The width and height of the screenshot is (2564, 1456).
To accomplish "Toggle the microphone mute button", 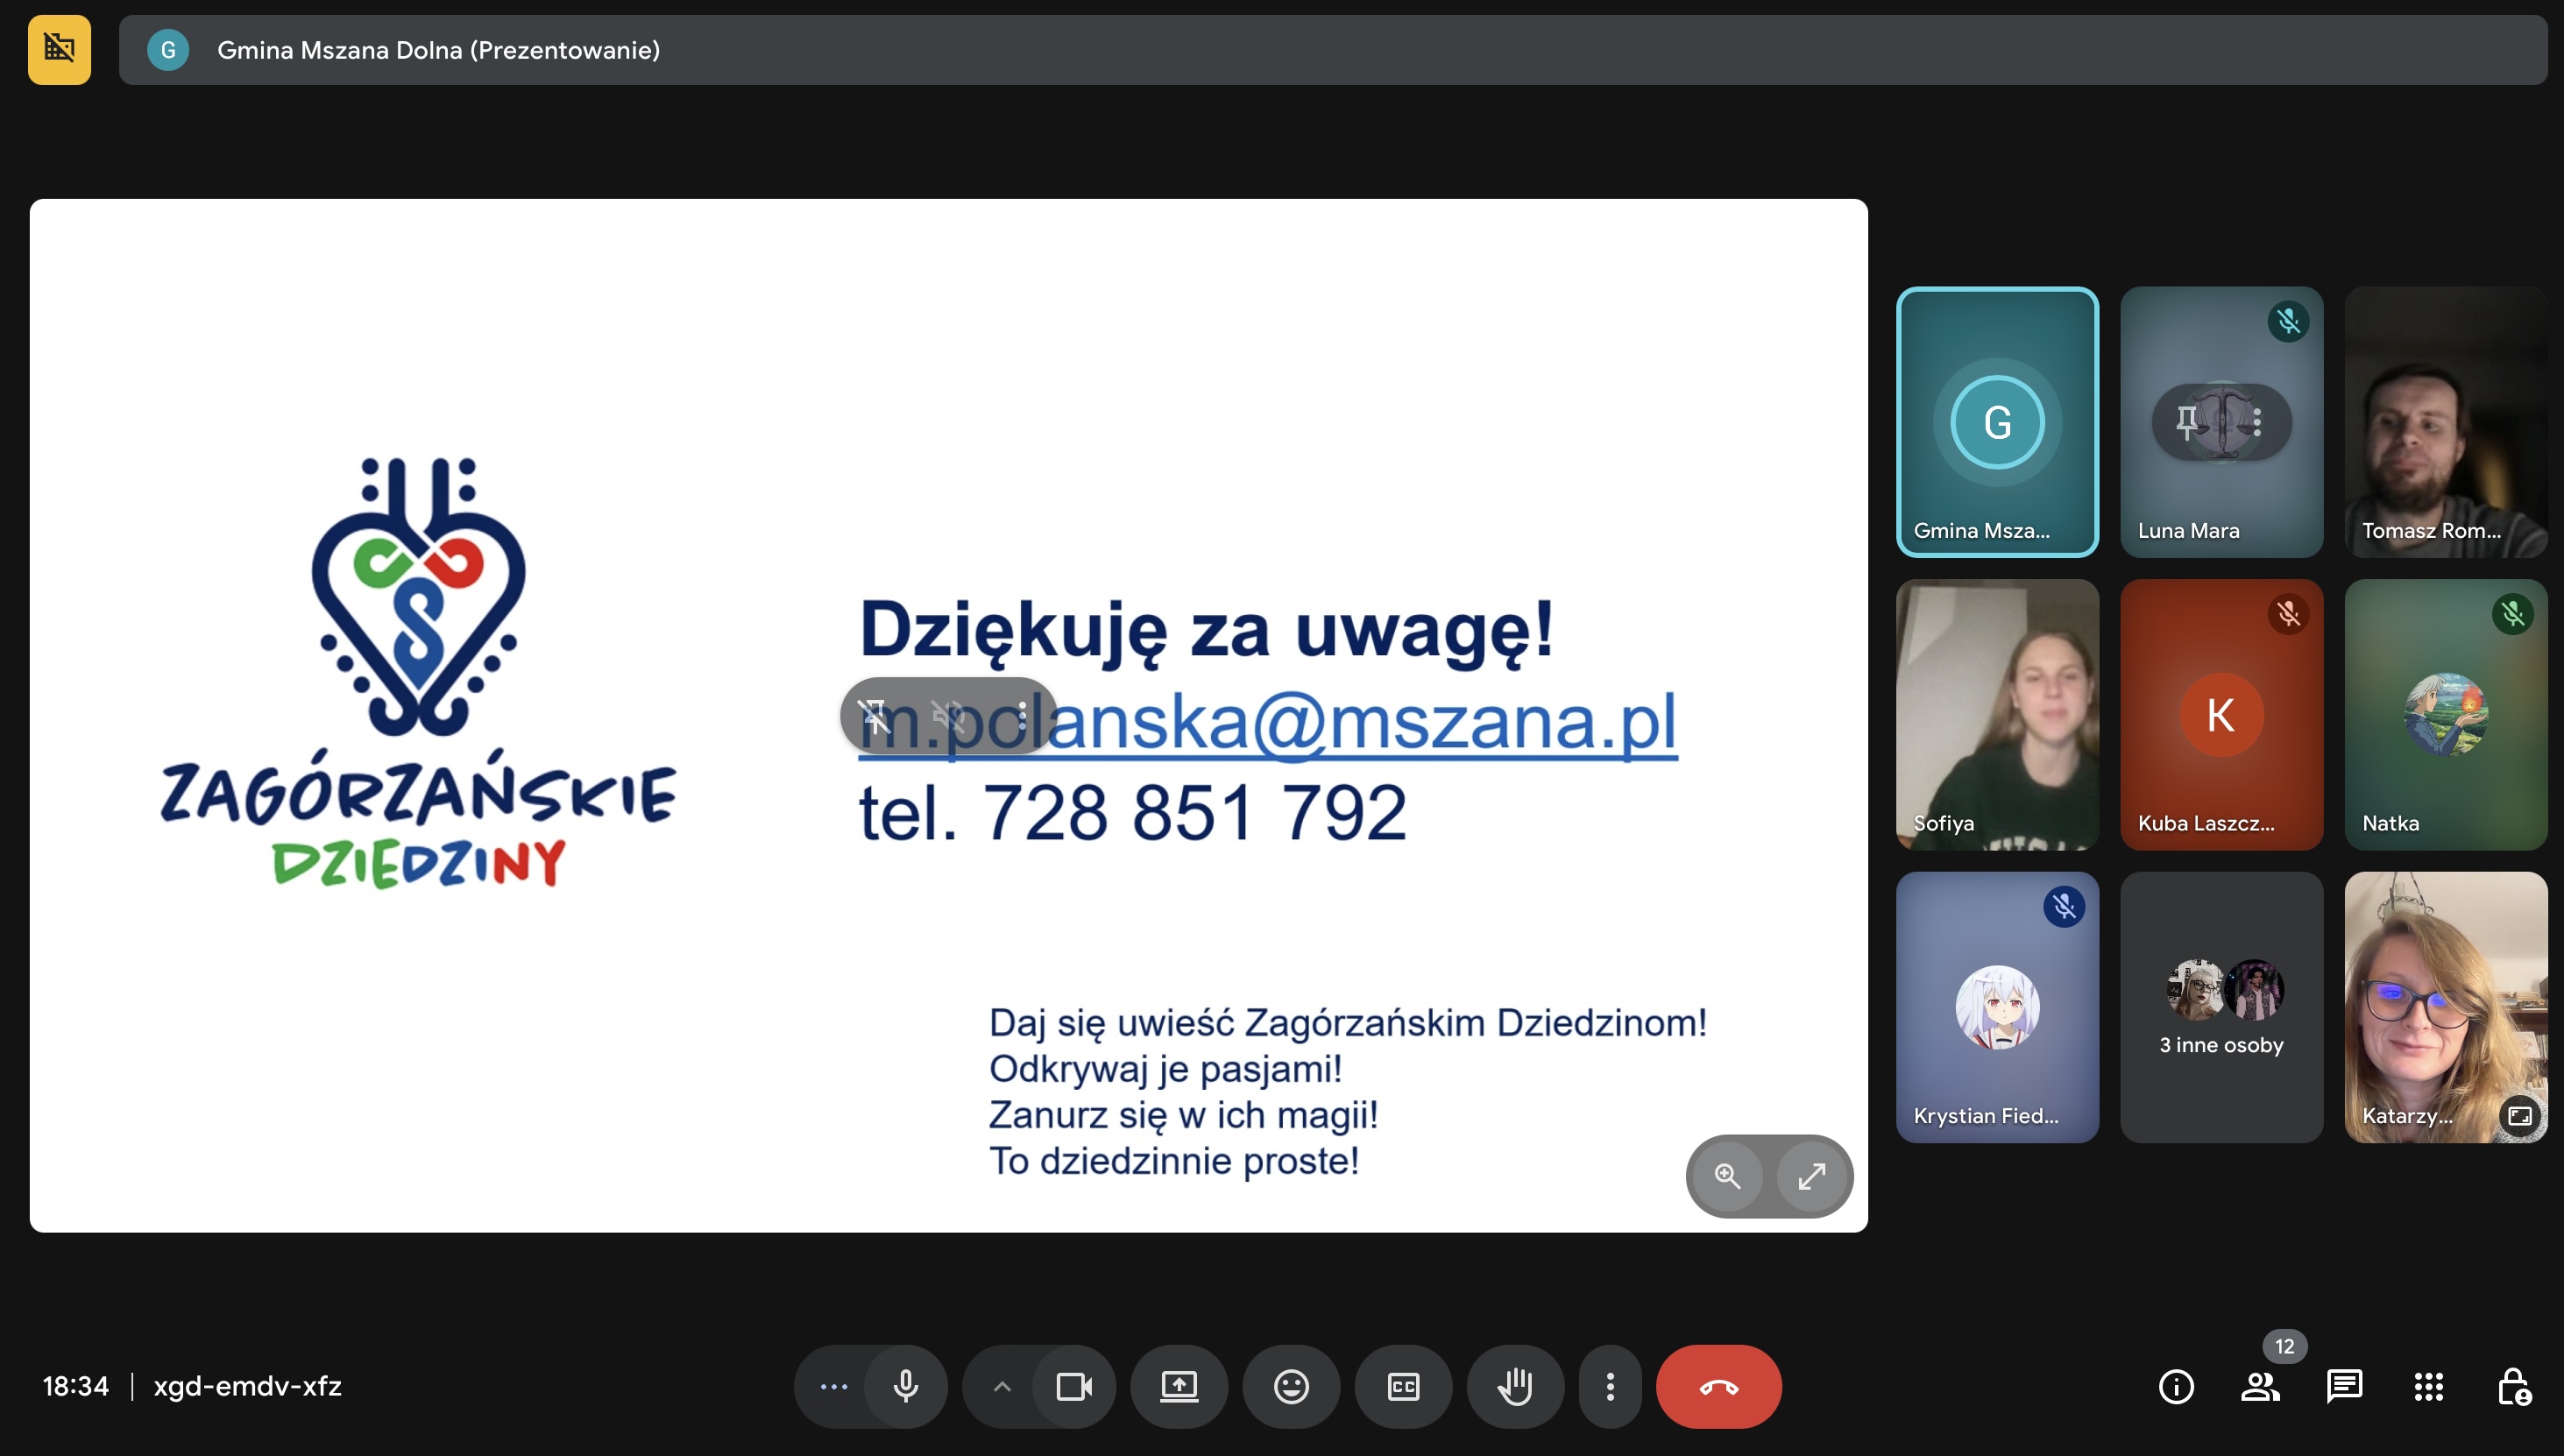I will [x=905, y=1386].
